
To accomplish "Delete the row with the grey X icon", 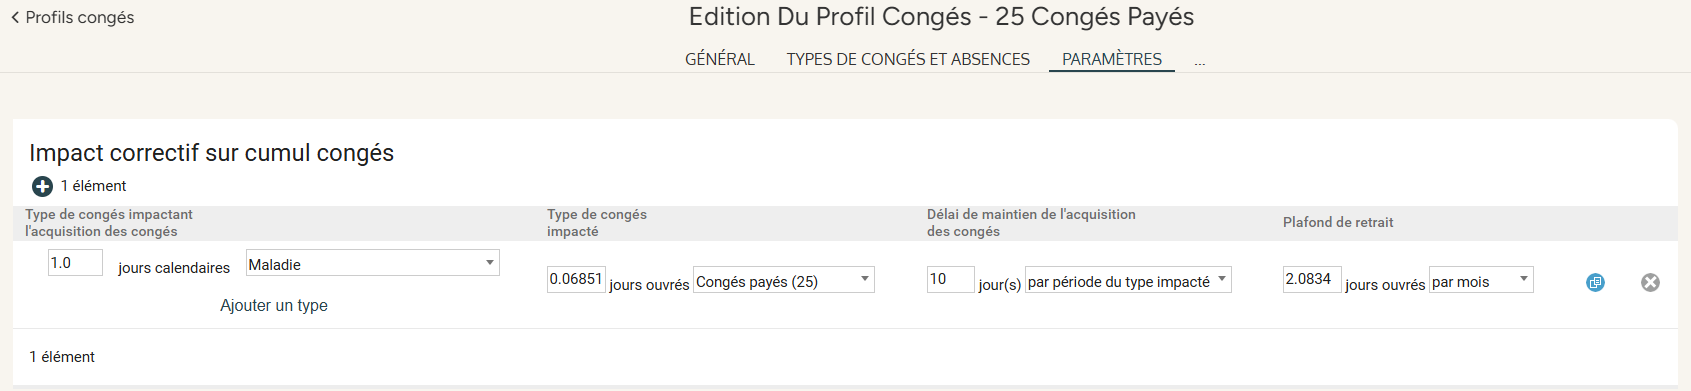I will pos(1650,283).
